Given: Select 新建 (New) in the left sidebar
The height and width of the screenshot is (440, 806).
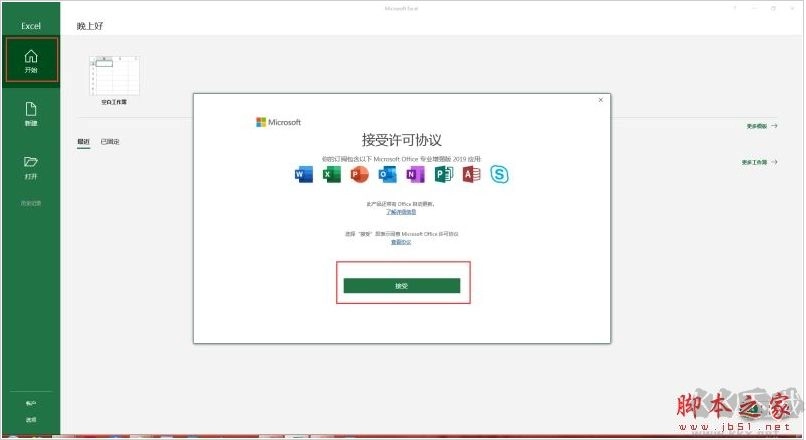Looking at the screenshot, I should point(30,114).
